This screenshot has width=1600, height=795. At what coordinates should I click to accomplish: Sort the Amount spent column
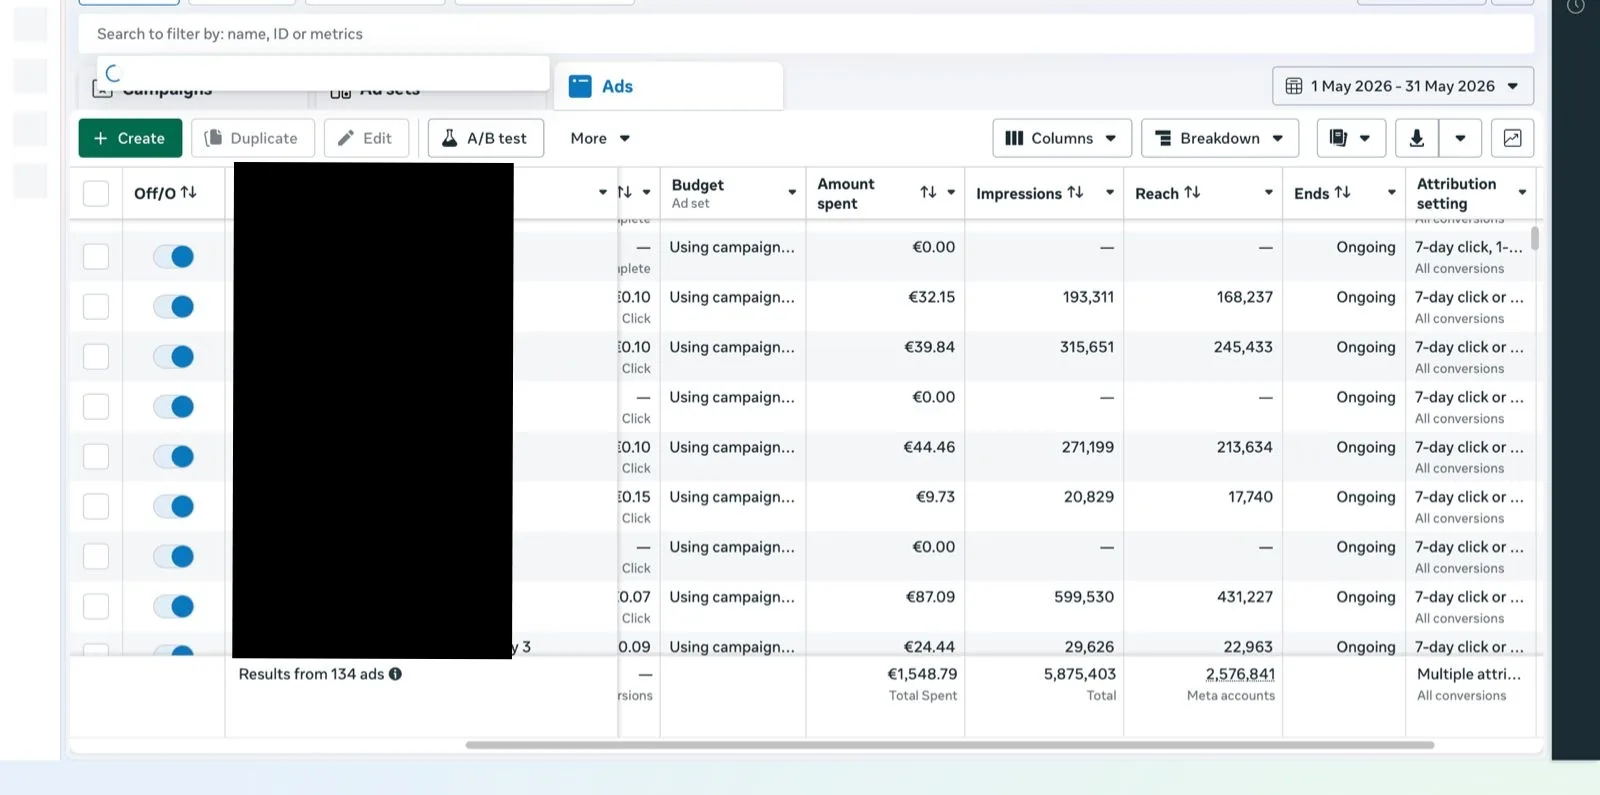[928, 192]
